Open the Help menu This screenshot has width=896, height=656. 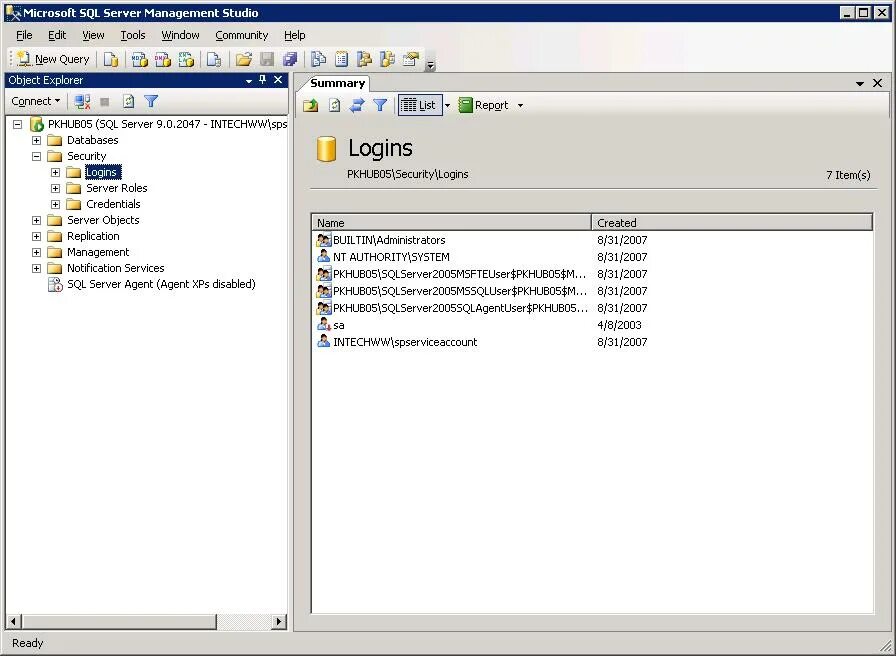pos(294,35)
